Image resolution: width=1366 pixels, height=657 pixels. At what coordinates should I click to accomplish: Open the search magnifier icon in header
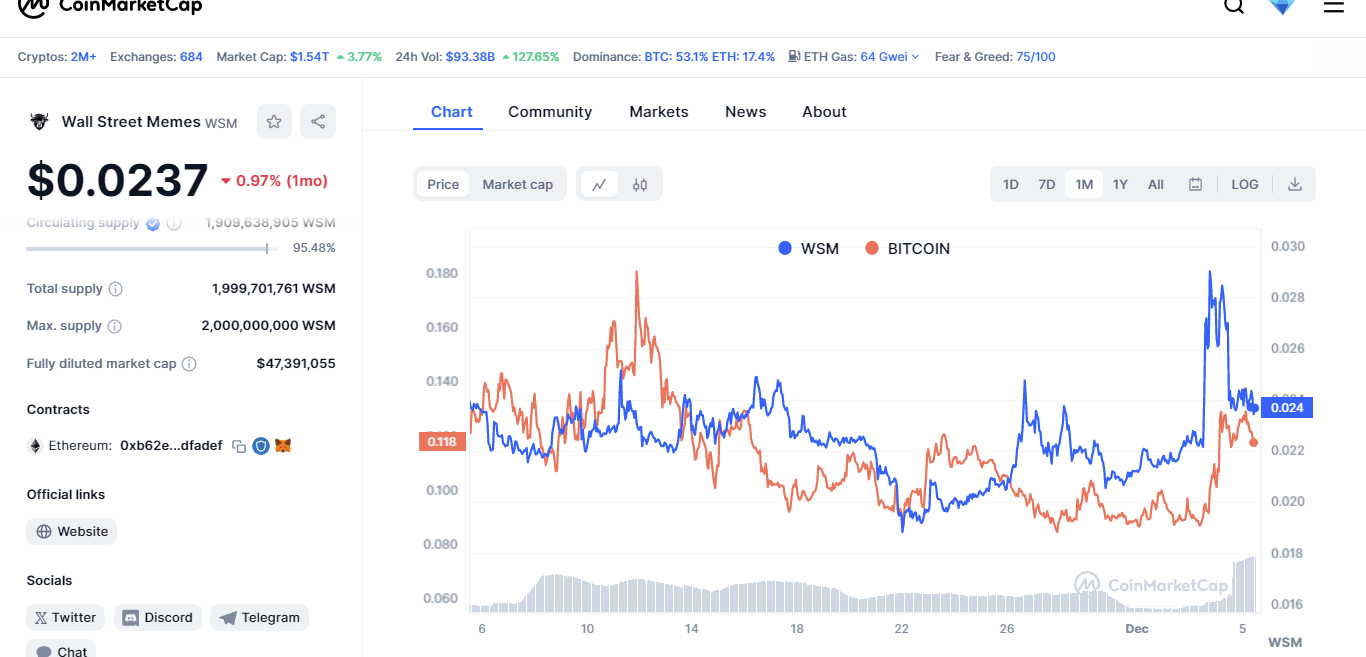coord(1234,6)
